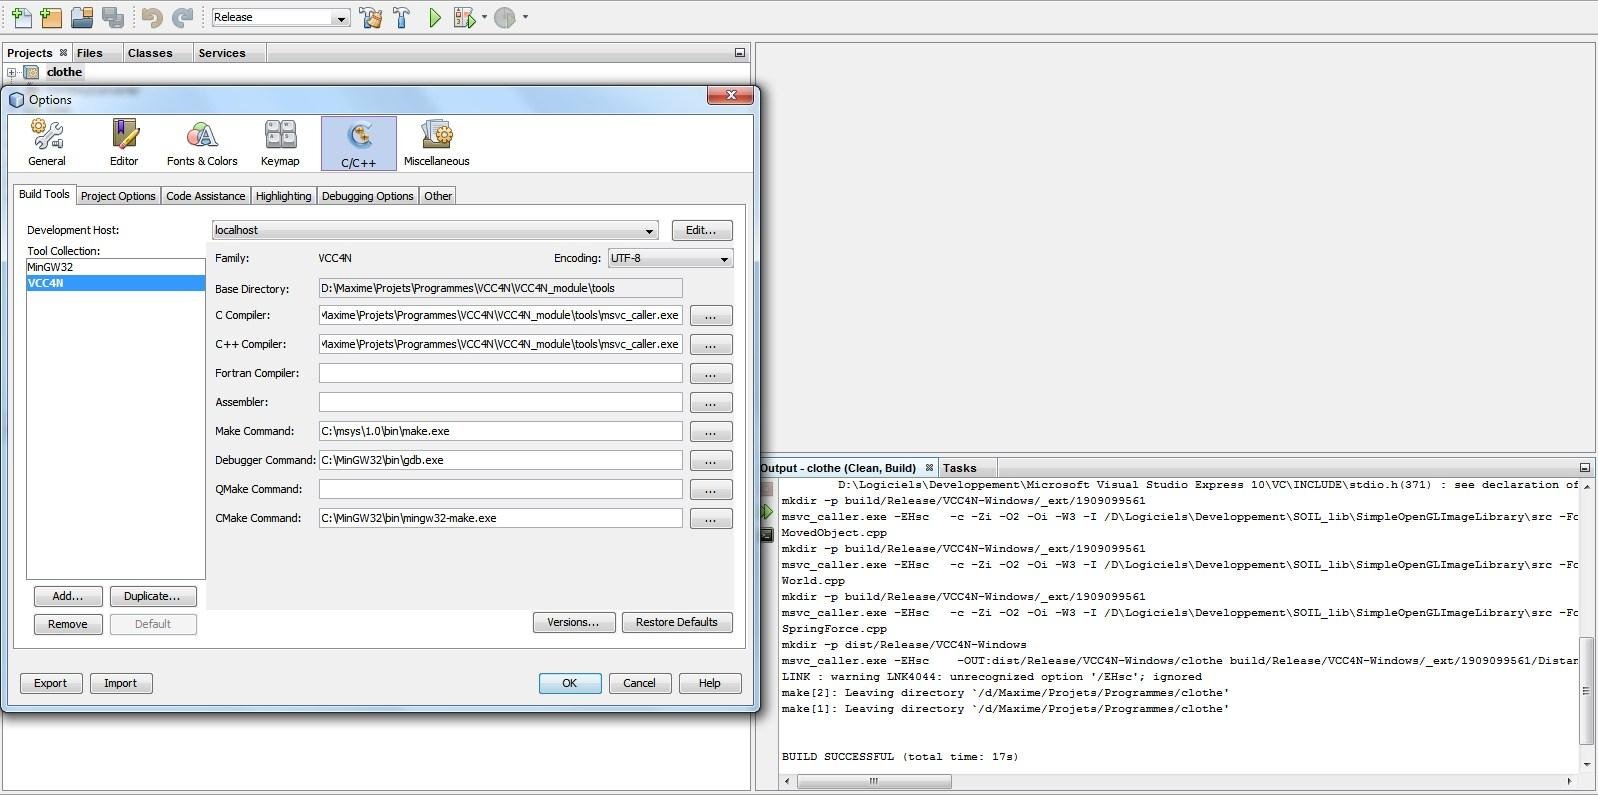Open the Editor options category

pyautogui.click(x=124, y=143)
